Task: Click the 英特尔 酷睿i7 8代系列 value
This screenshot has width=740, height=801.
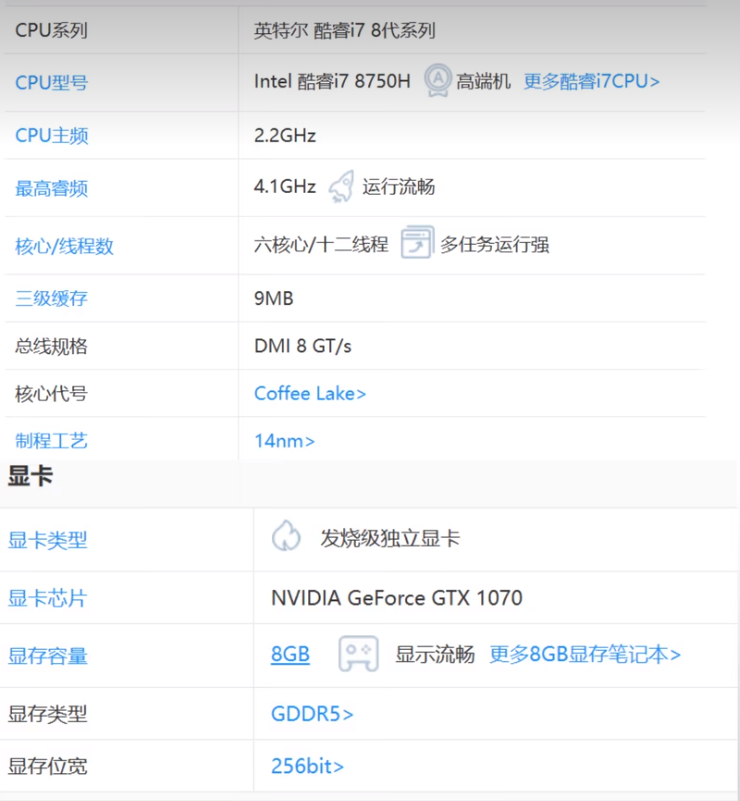Action: point(345,31)
